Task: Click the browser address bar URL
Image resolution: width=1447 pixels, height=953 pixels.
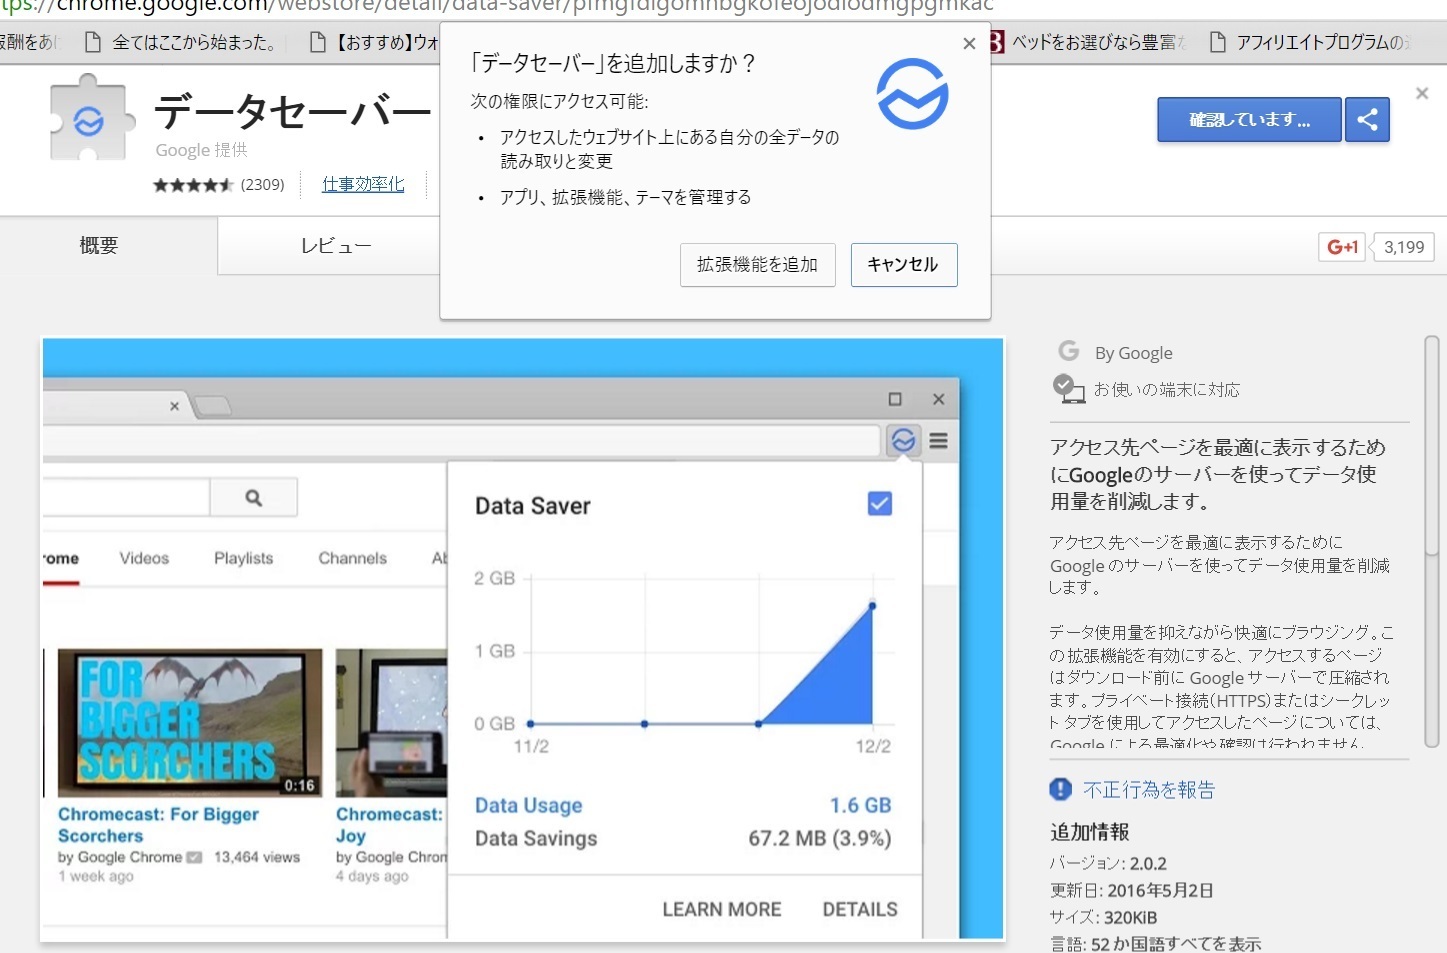Action: [497, 6]
